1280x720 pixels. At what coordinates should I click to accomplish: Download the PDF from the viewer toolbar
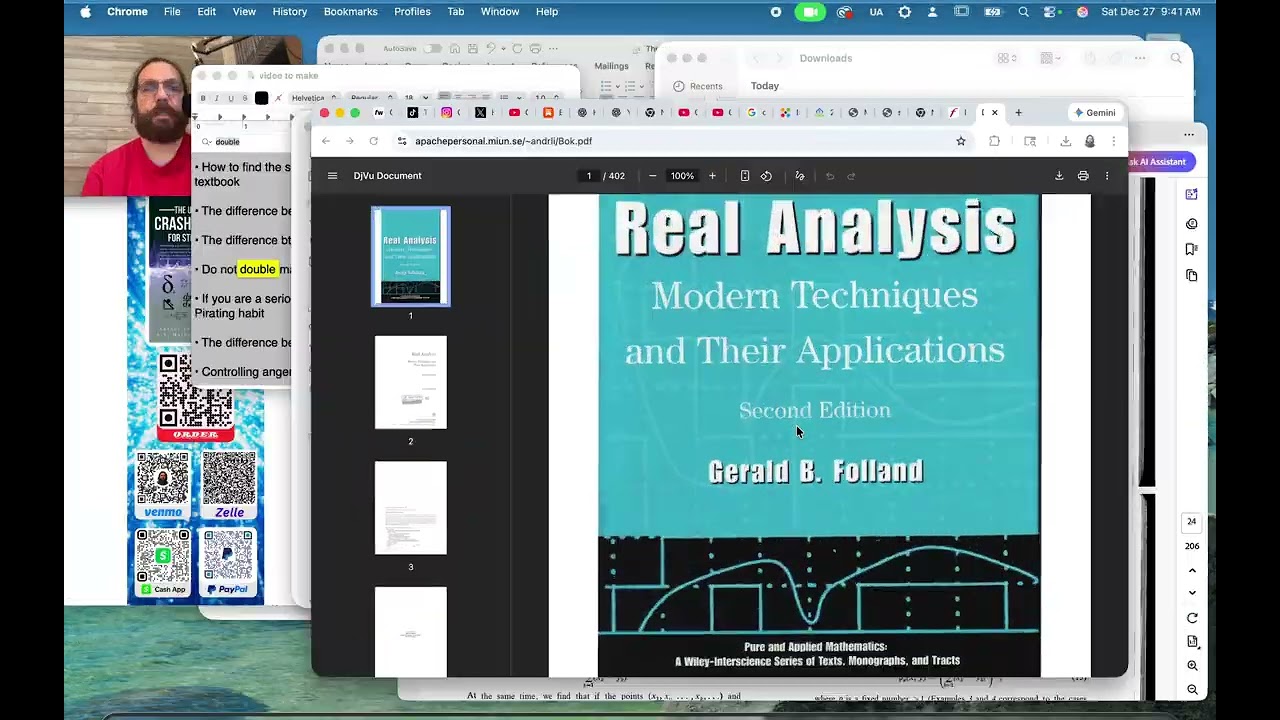tap(1059, 176)
